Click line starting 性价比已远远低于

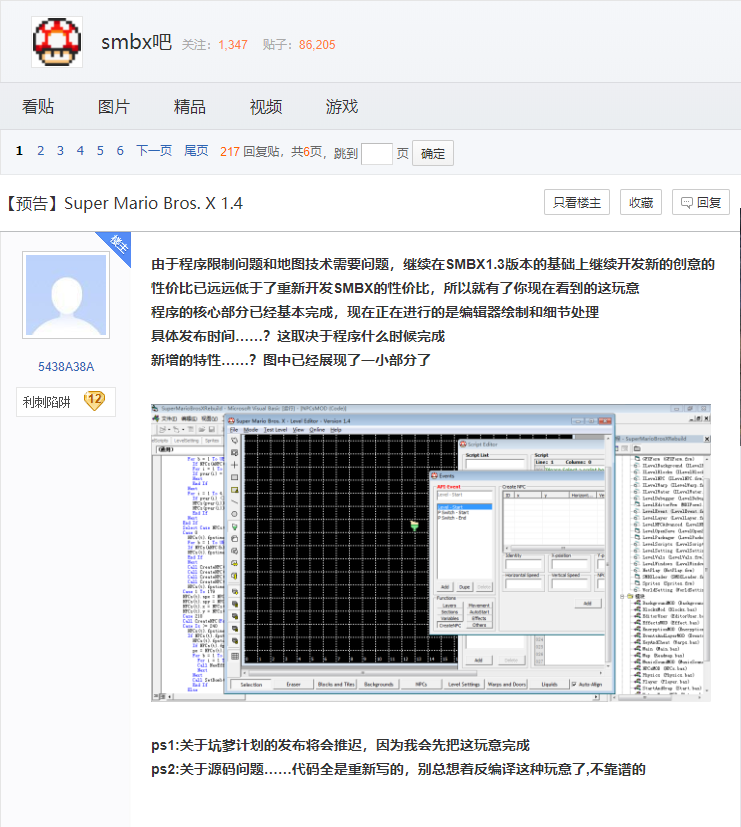pyautogui.click(x=396, y=288)
